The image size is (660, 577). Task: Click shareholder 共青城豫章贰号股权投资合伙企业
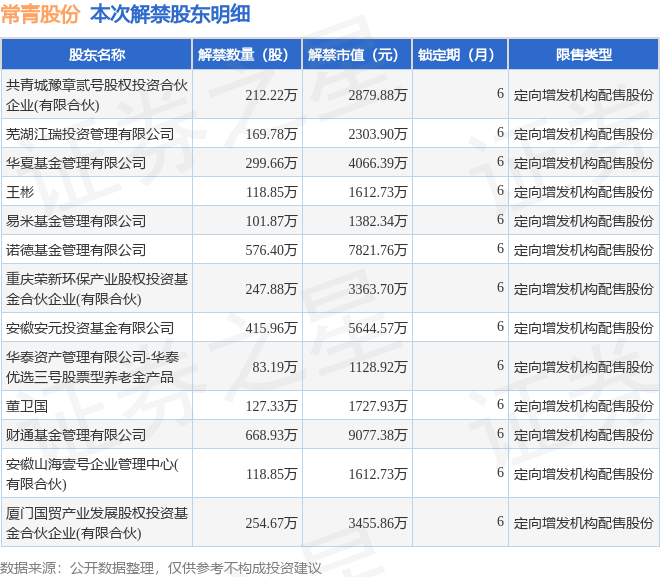coord(97,95)
